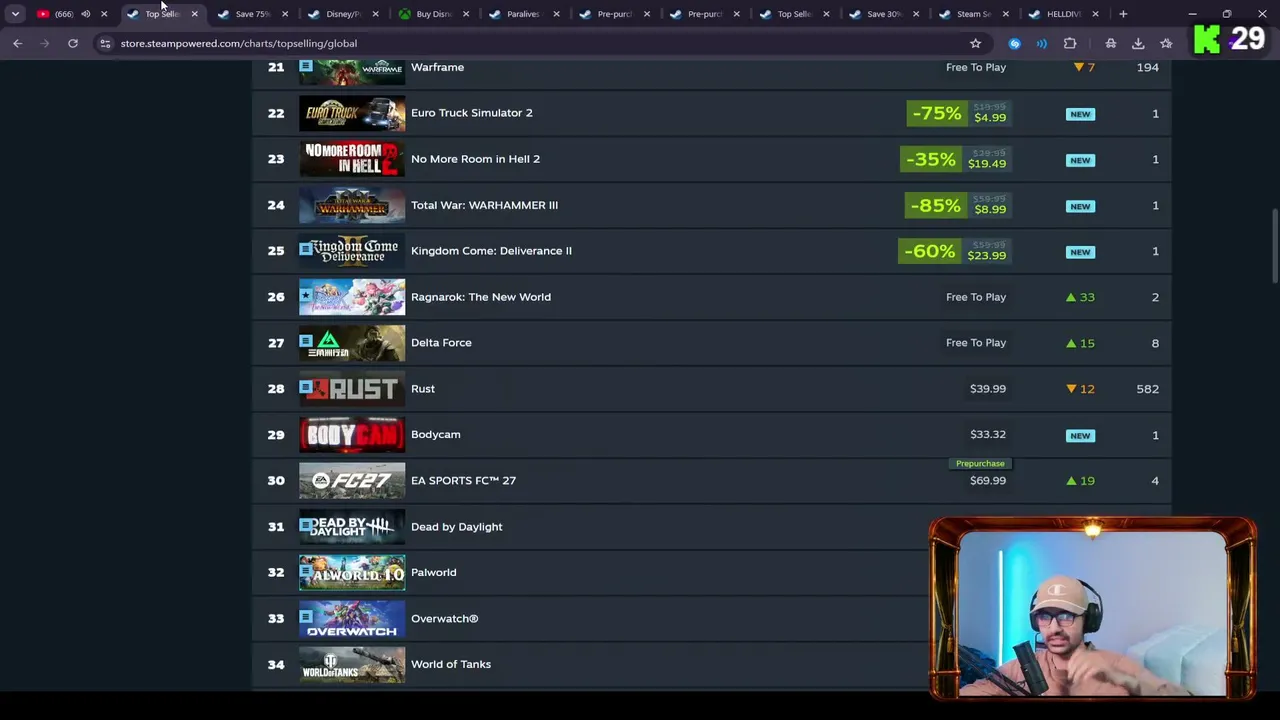The height and width of the screenshot is (720, 1280).
Task: Click the $69.99 price for EA SPORTS FC
Action: click(988, 481)
